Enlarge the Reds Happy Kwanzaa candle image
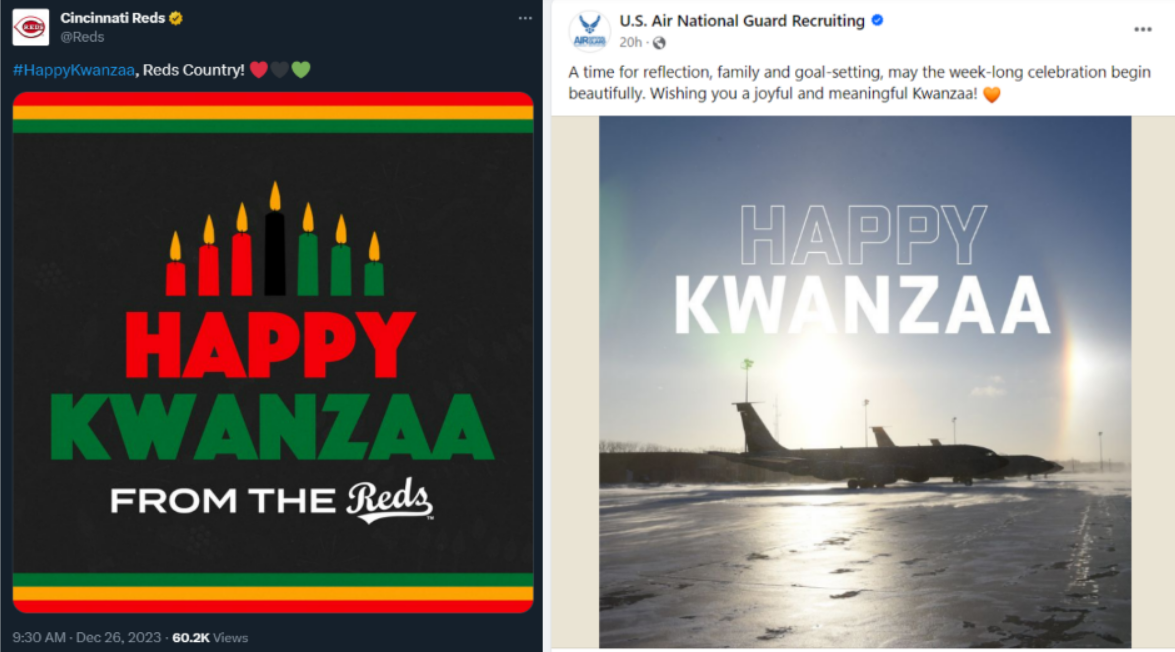The height and width of the screenshot is (652, 1175). tap(273, 352)
